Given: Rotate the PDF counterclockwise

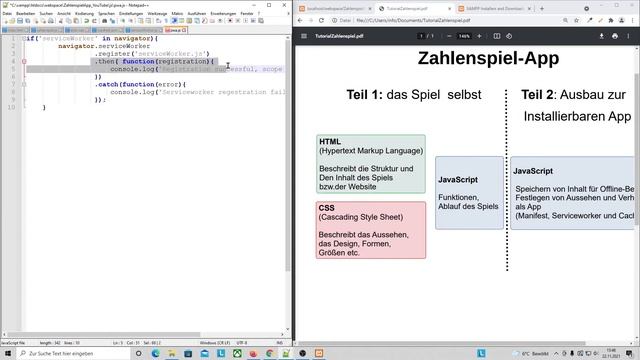Looking at the screenshot, I should [509, 36].
